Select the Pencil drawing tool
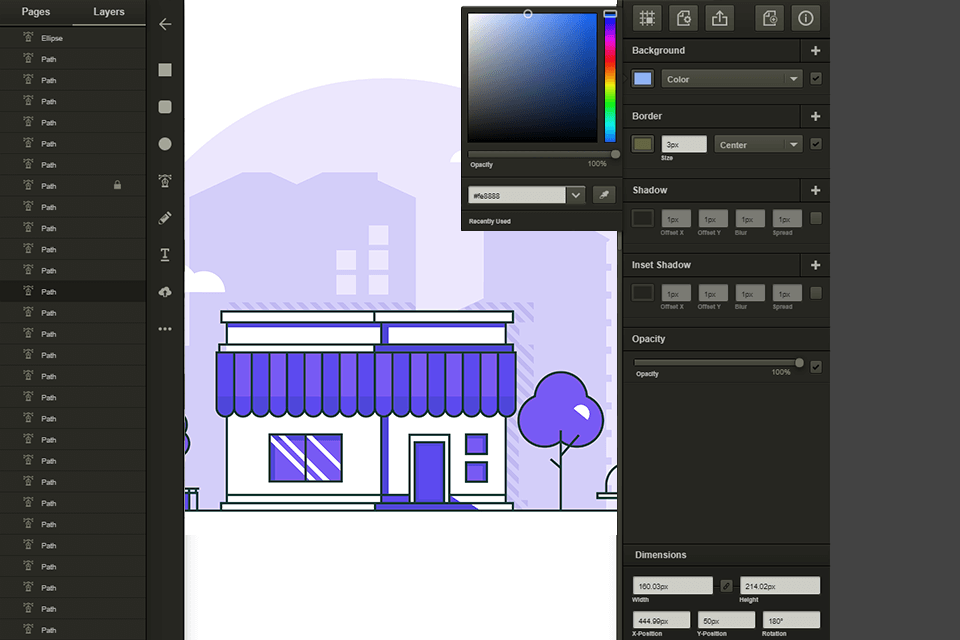This screenshot has width=960, height=640. (x=165, y=218)
